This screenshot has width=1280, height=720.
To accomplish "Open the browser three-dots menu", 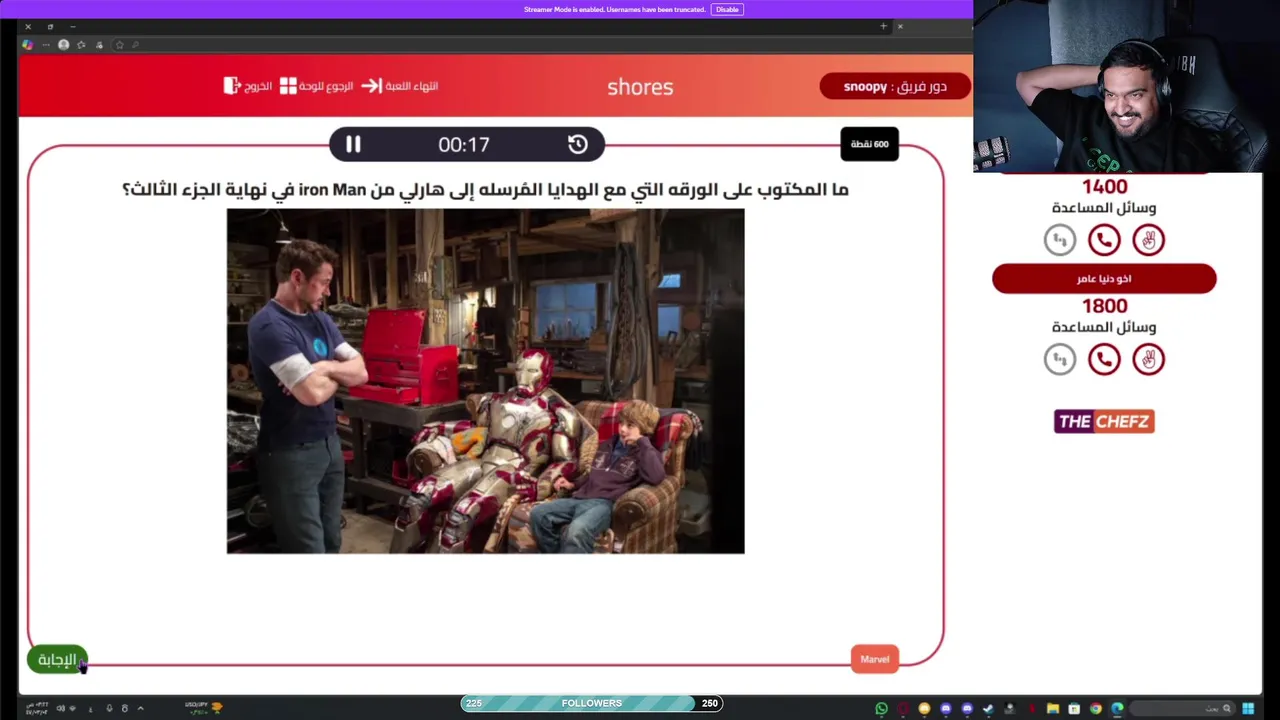I will pyautogui.click(x=45, y=44).
